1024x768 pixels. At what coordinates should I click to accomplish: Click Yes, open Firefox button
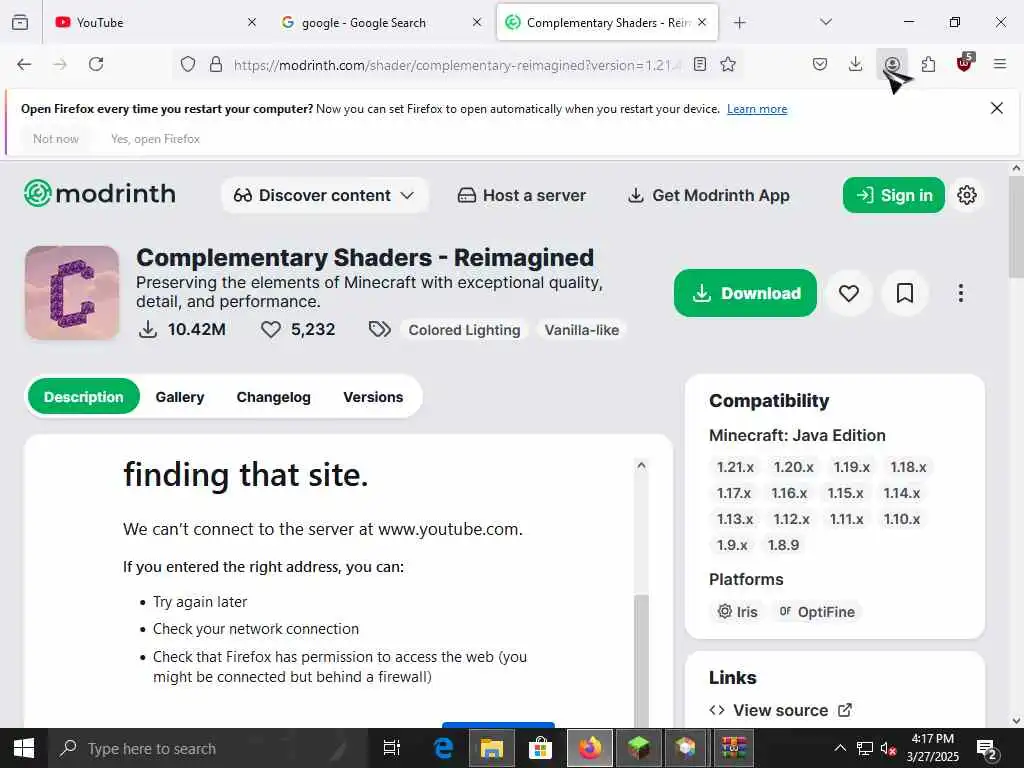(x=155, y=138)
